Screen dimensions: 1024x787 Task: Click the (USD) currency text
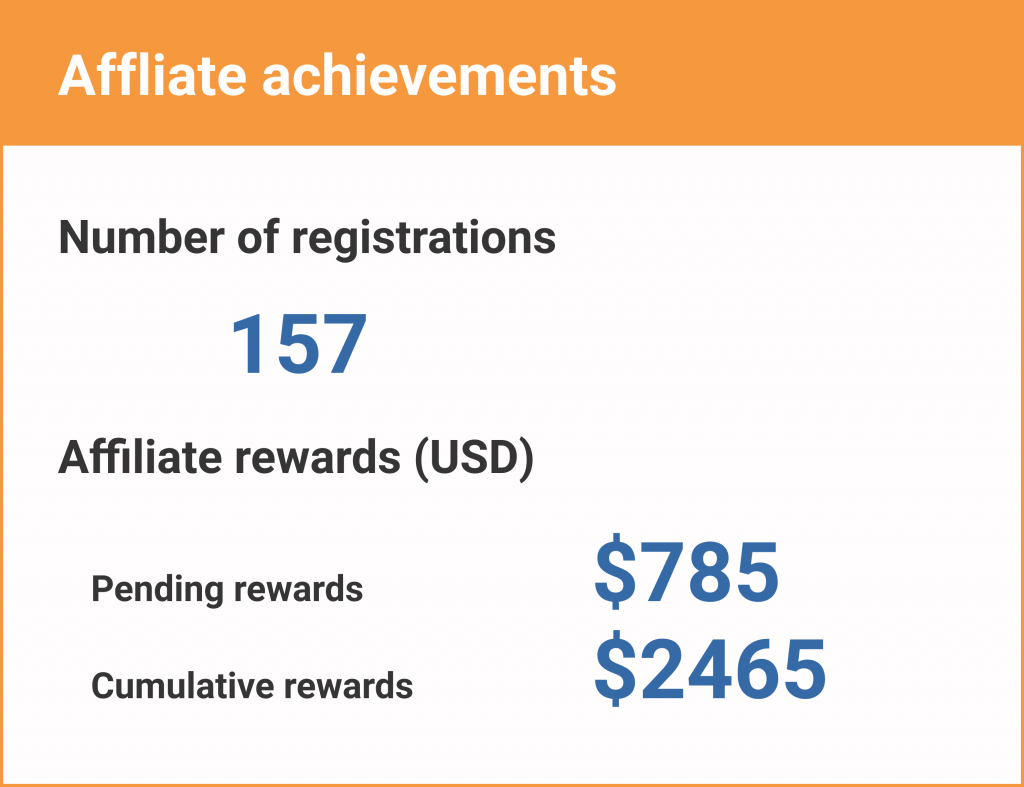[475, 458]
